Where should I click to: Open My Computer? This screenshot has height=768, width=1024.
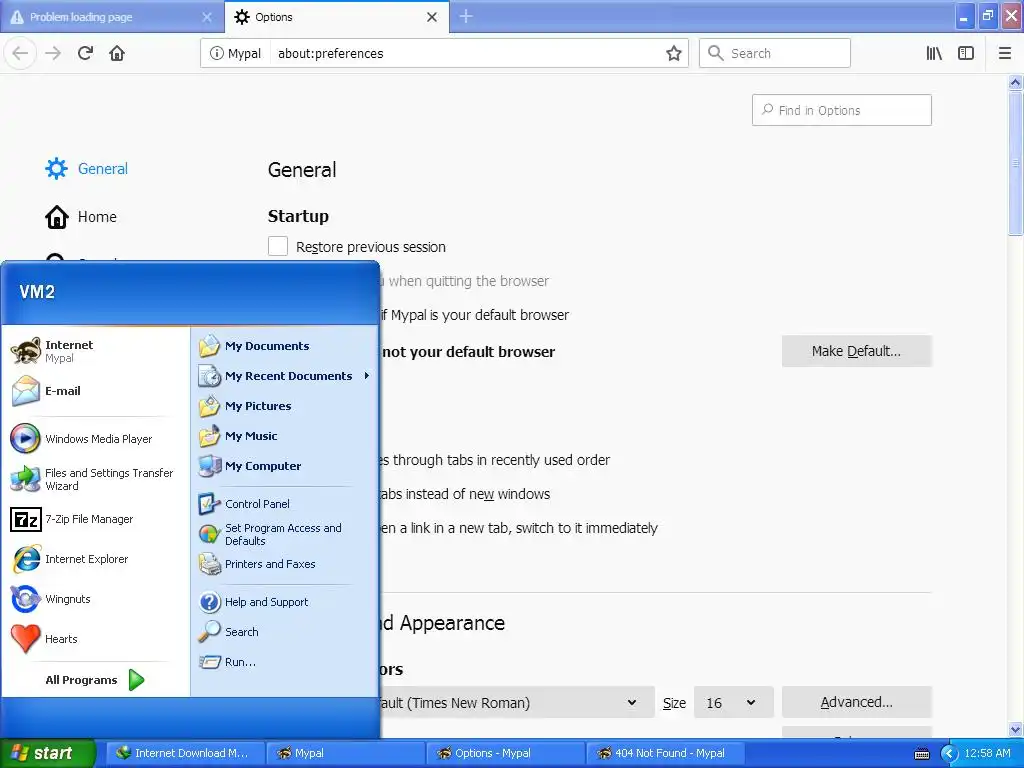coord(285,466)
